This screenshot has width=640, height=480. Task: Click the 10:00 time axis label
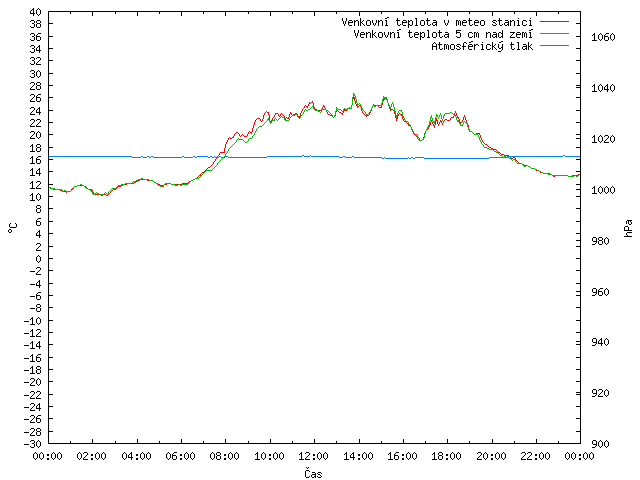[x=270, y=456]
